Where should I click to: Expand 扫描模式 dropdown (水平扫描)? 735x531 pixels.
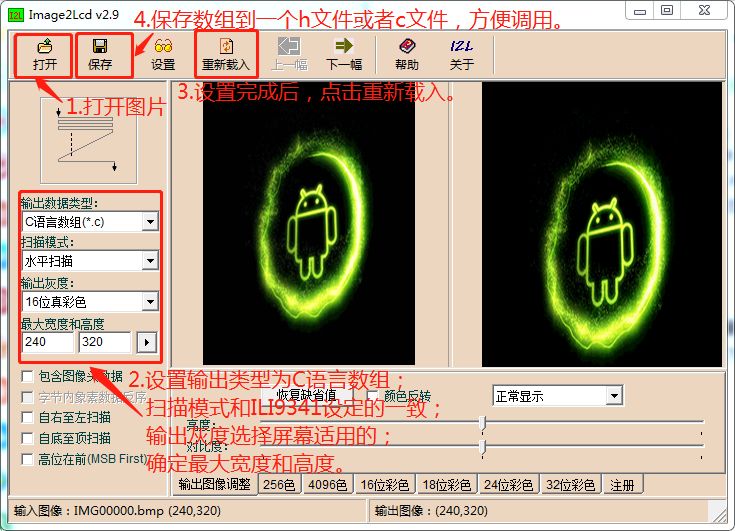[x=150, y=261]
